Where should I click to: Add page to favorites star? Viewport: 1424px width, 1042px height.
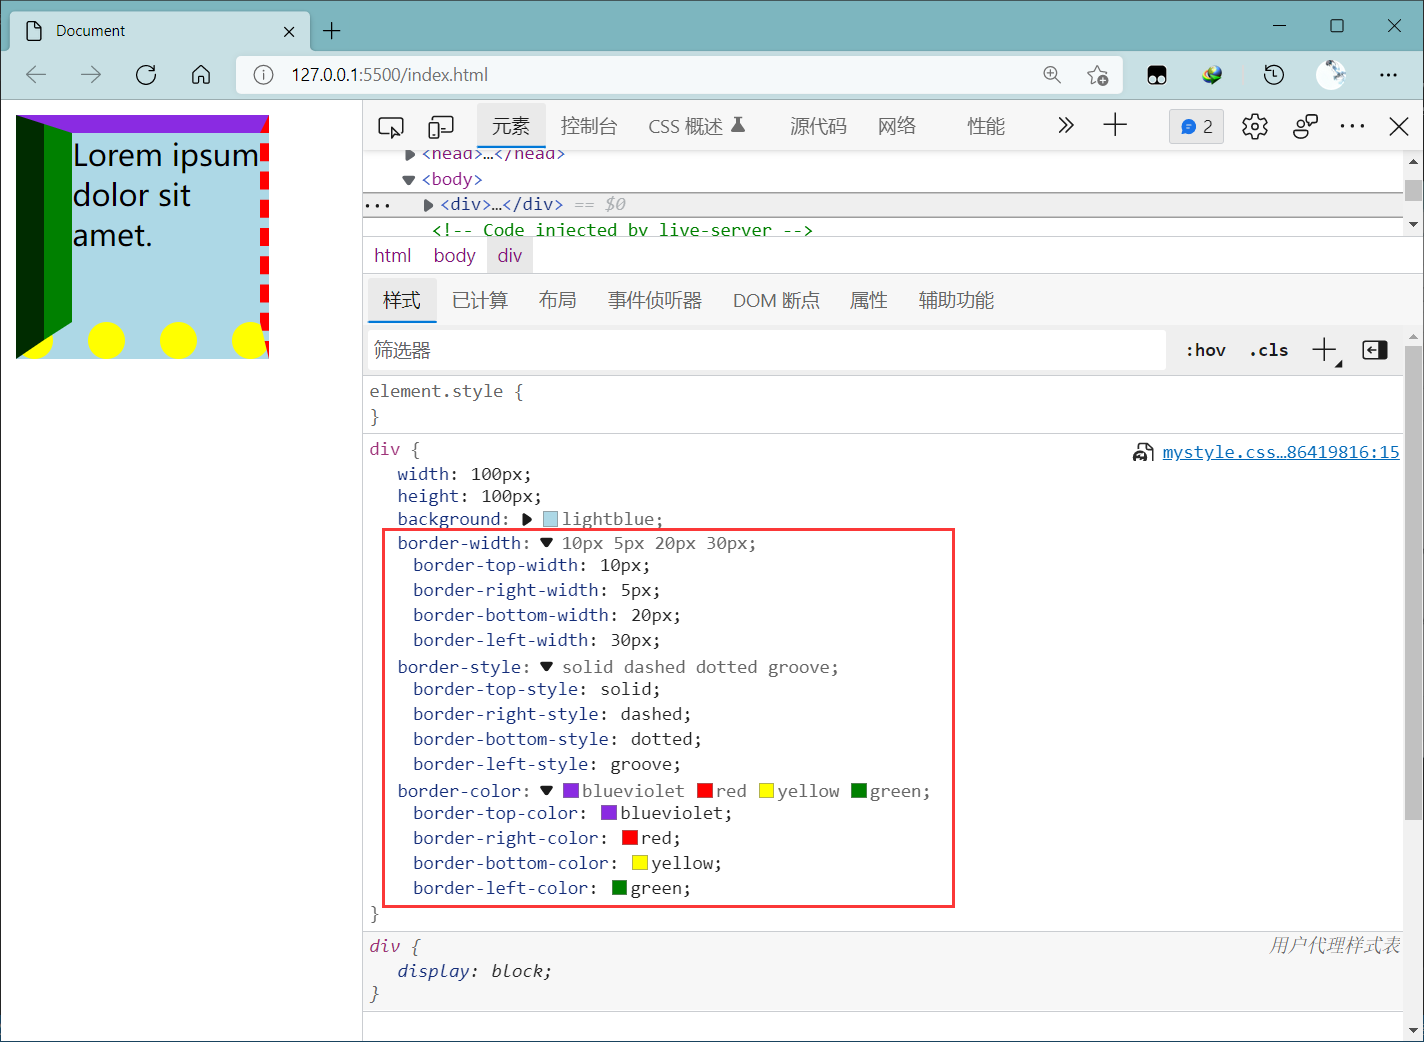point(1097,75)
